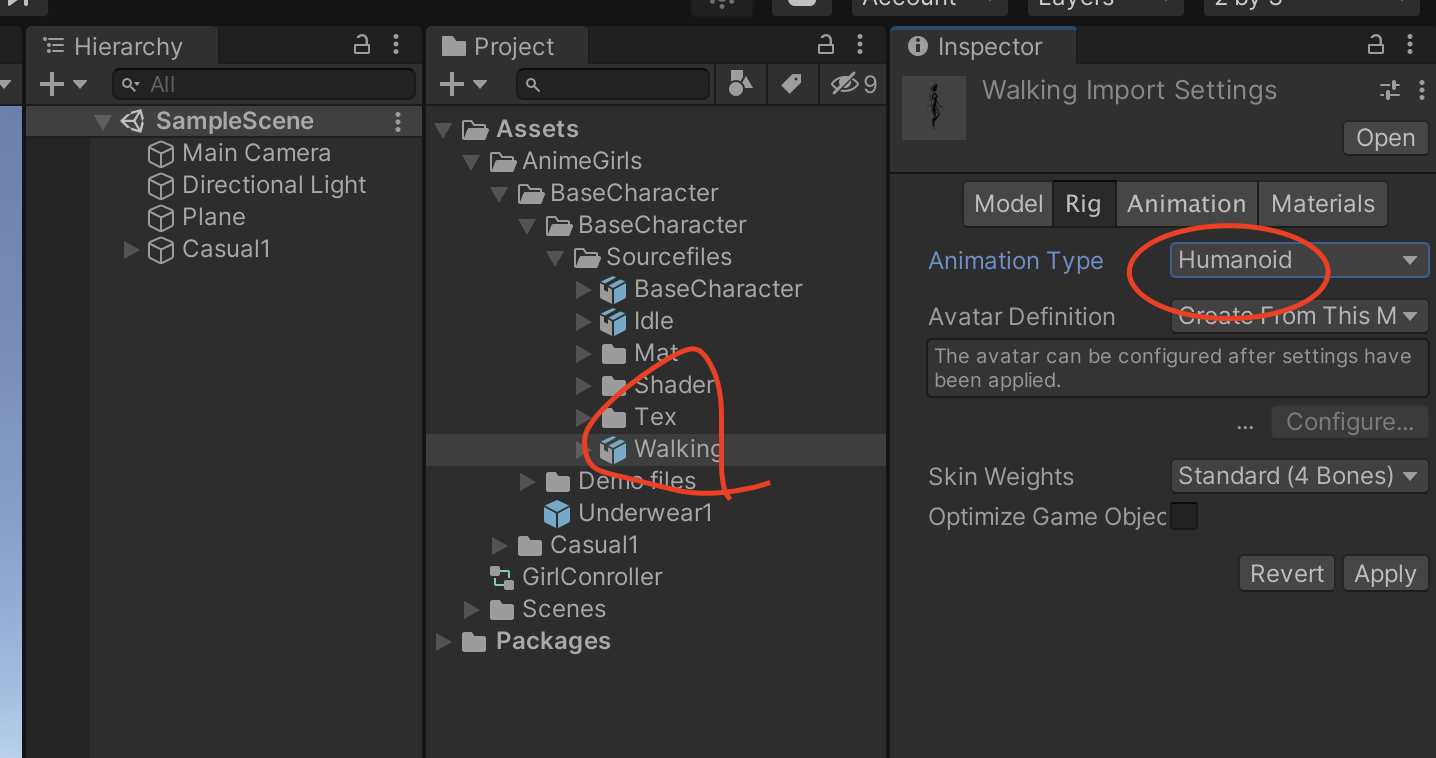The height and width of the screenshot is (758, 1436).
Task: Select the Underwear1 prefab
Action: (645, 513)
